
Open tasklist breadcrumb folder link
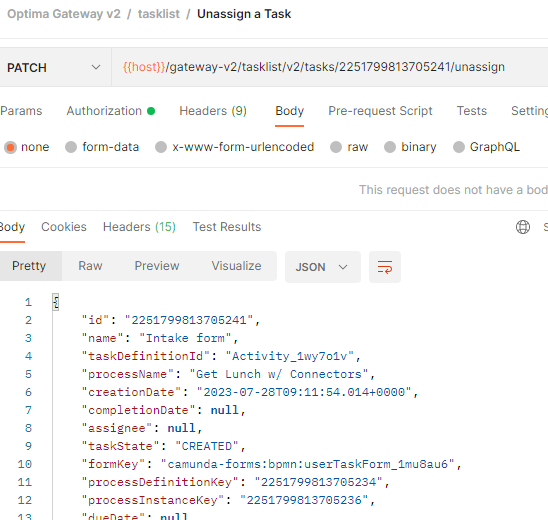point(159,14)
